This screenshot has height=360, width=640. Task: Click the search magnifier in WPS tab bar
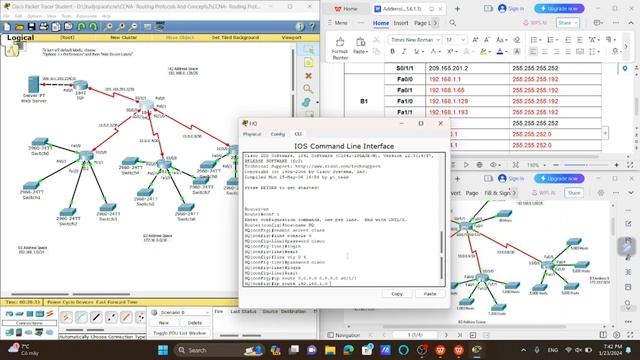click(453, 23)
